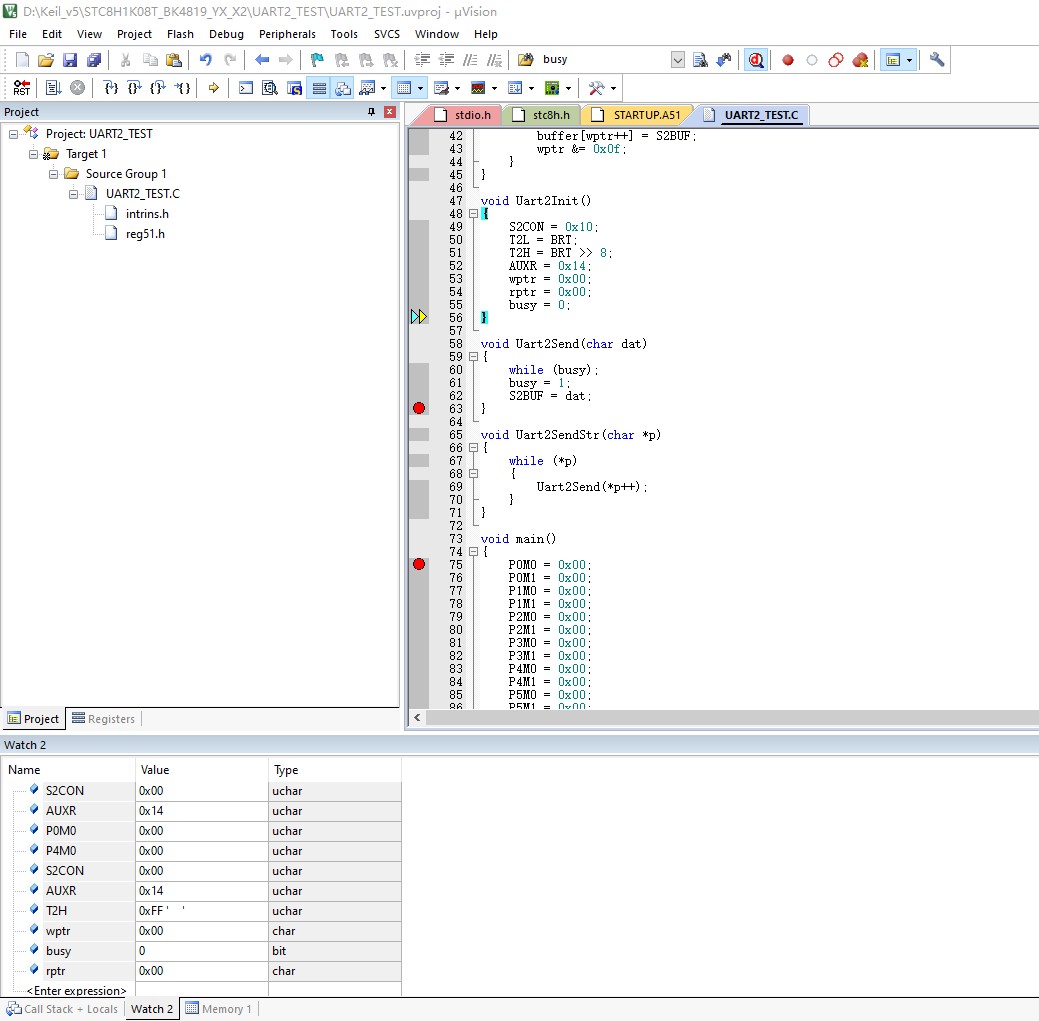1039x1022 pixels.
Task: Toggle the Project panel pin button
Action: tap(371, 111)
